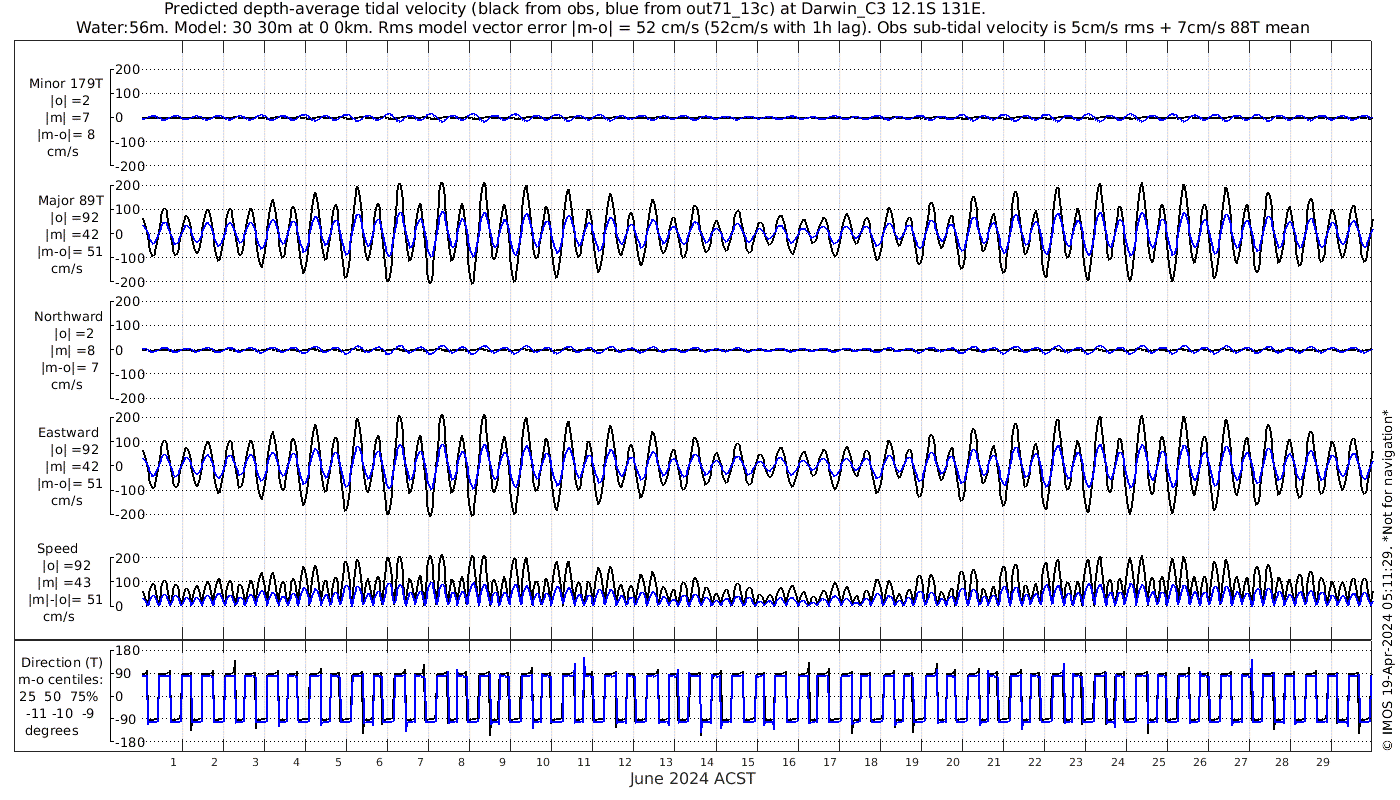Click the 'degrees' unit label
1400x800 pixels.
pos(52,730)
